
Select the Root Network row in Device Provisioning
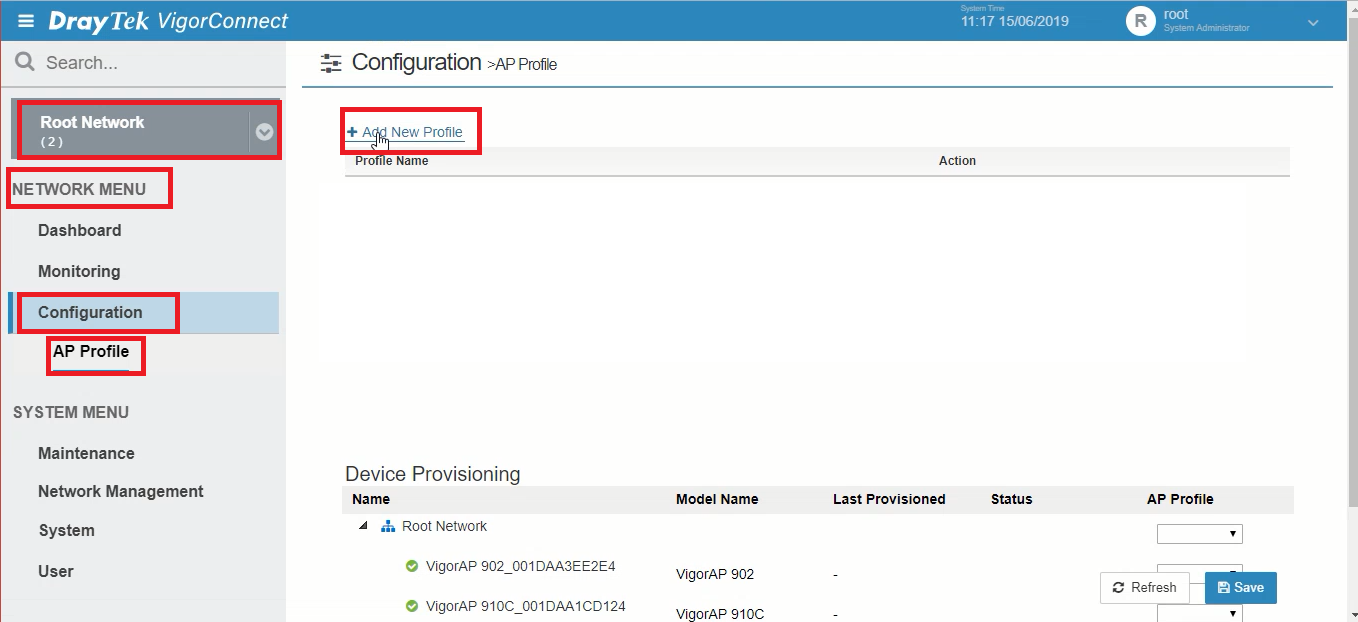[817, 527]
